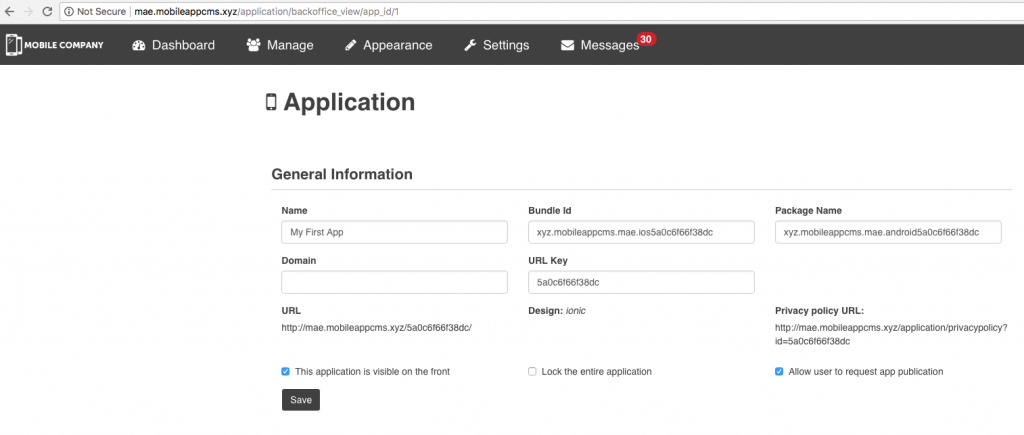
Task: Click the Manage users icon
Action: [x=254, y=45]
